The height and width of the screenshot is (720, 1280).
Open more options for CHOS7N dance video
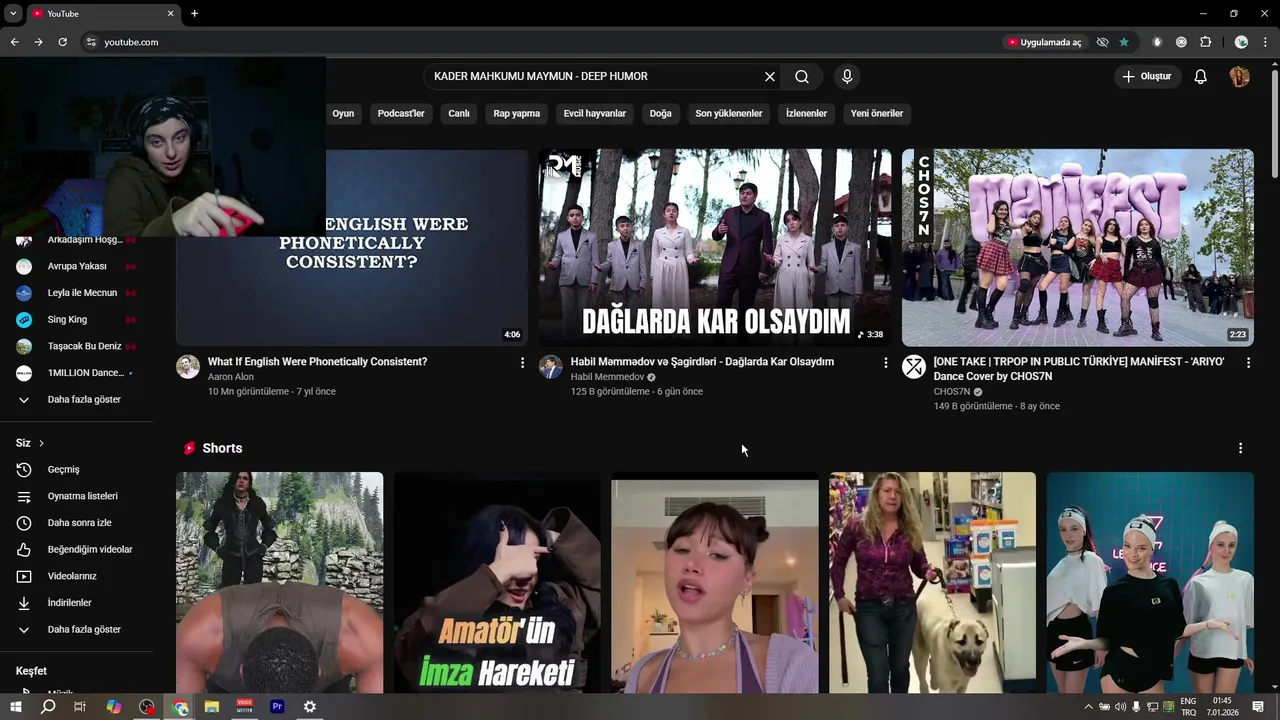pyautogui.click(x=1248, y=363)
